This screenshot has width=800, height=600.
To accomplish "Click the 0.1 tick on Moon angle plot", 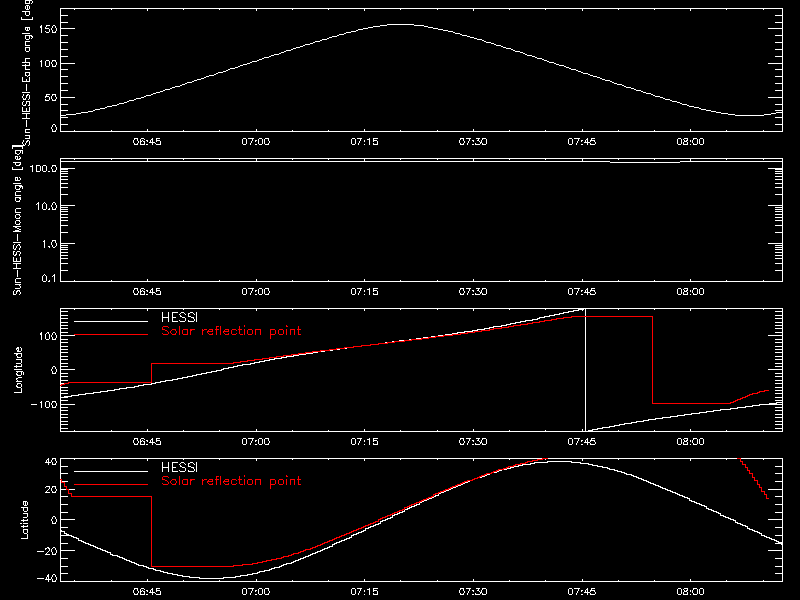I will point(49,279).
